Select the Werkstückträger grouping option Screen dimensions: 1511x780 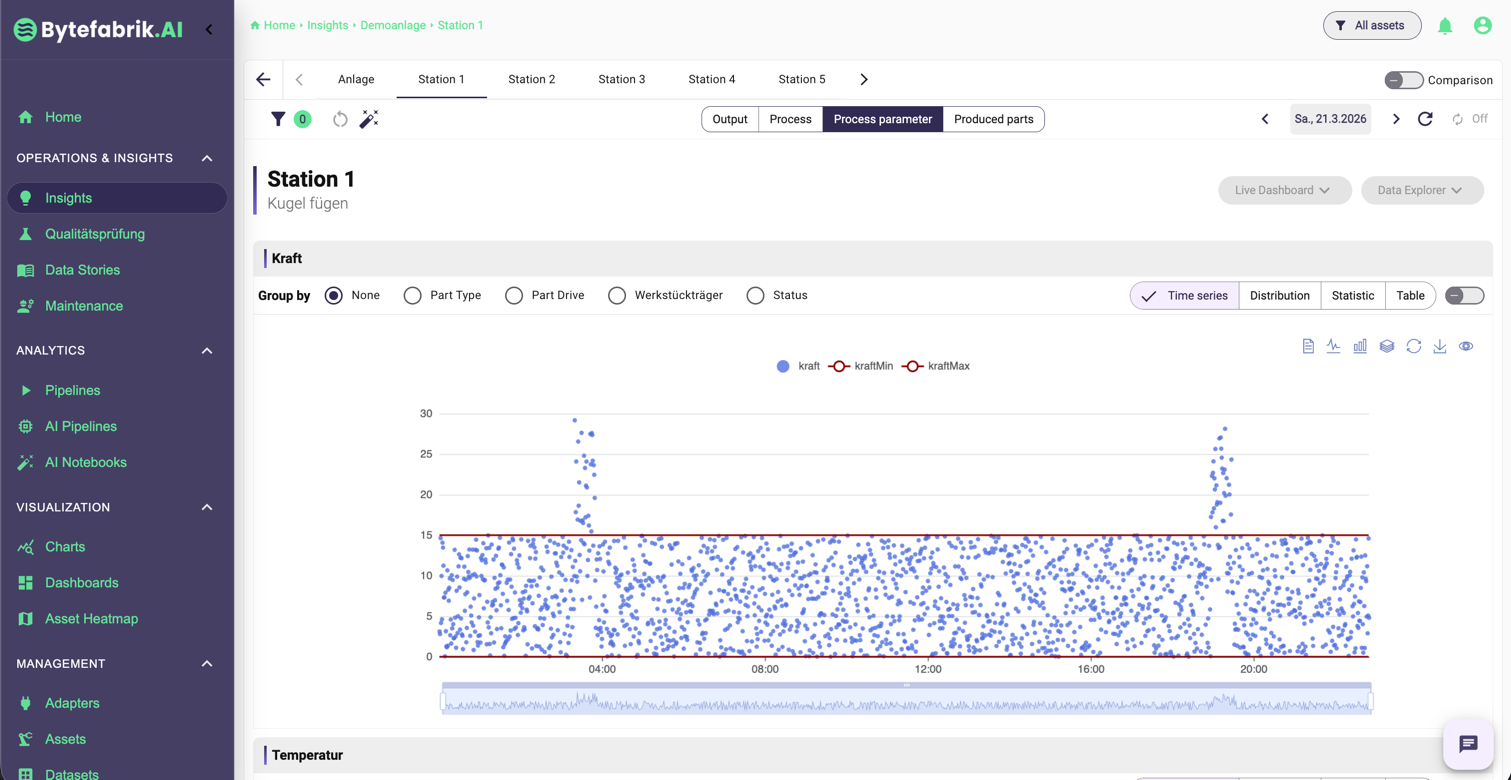coord(617,296)
